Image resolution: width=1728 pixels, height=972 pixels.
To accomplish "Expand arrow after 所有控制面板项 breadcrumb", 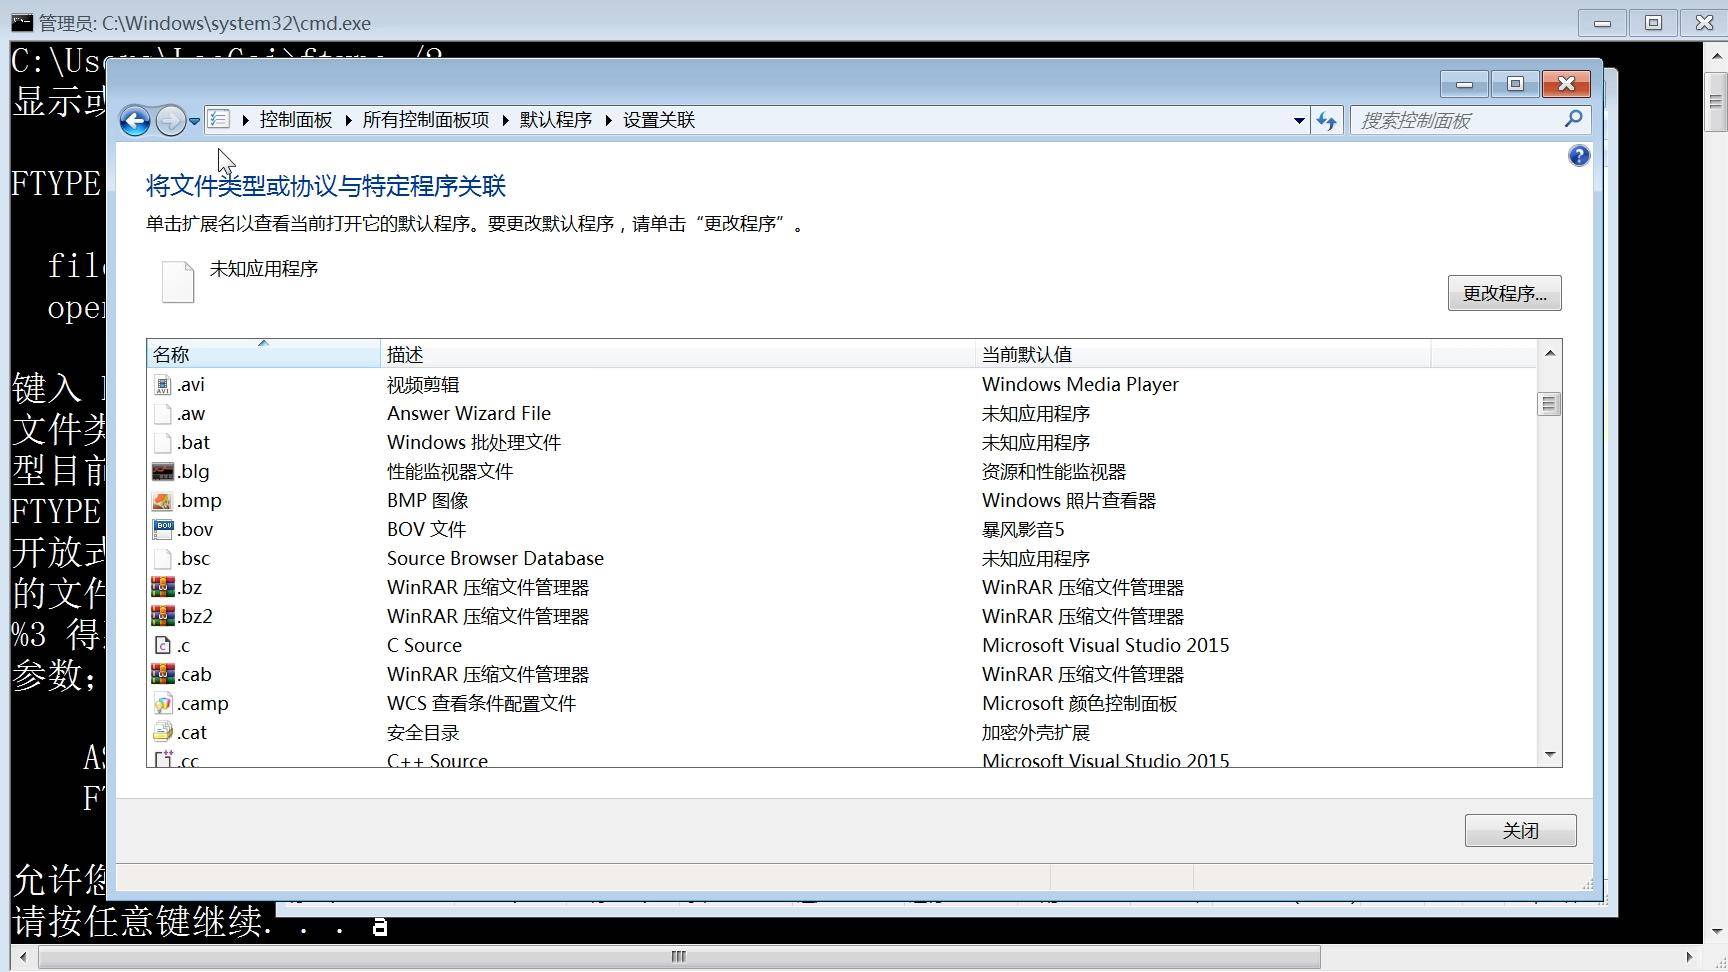I will point(505,120).
